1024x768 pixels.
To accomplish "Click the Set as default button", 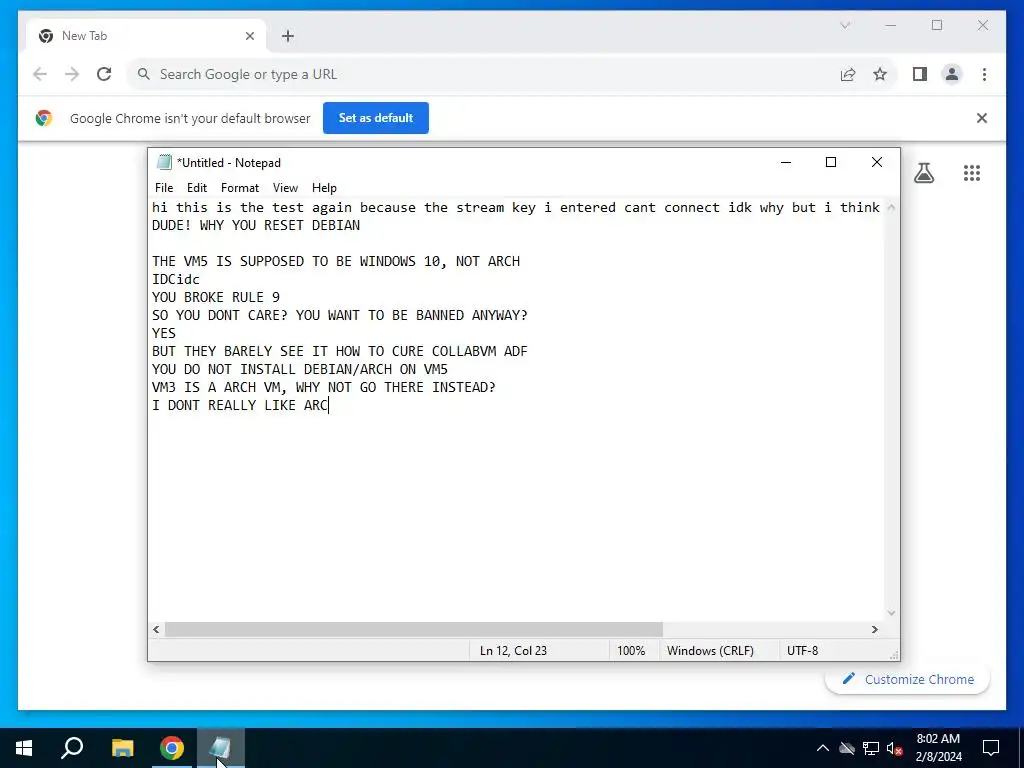I will tap(376, 118).
